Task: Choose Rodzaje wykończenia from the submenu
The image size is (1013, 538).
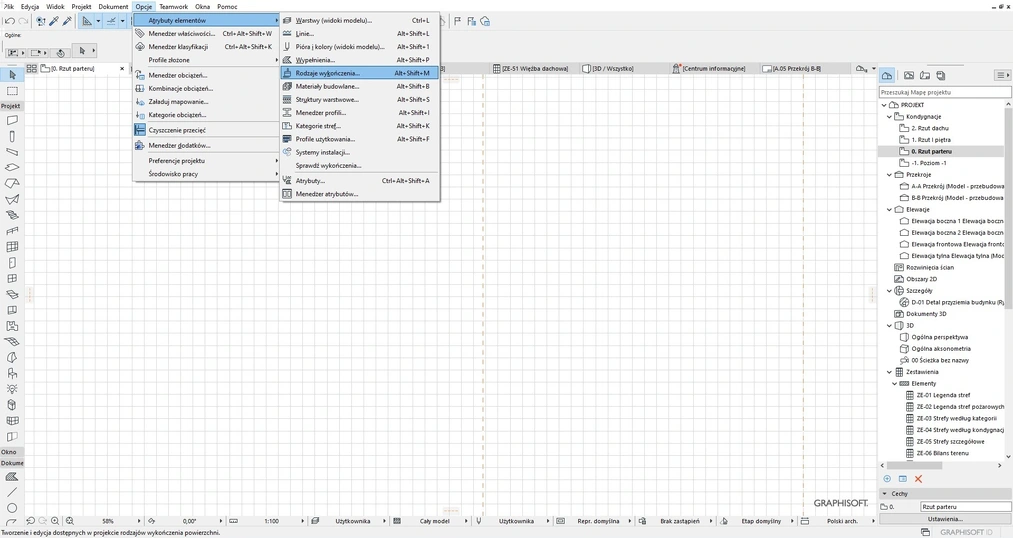Action: pyautogui.click(x=328, y=73)
